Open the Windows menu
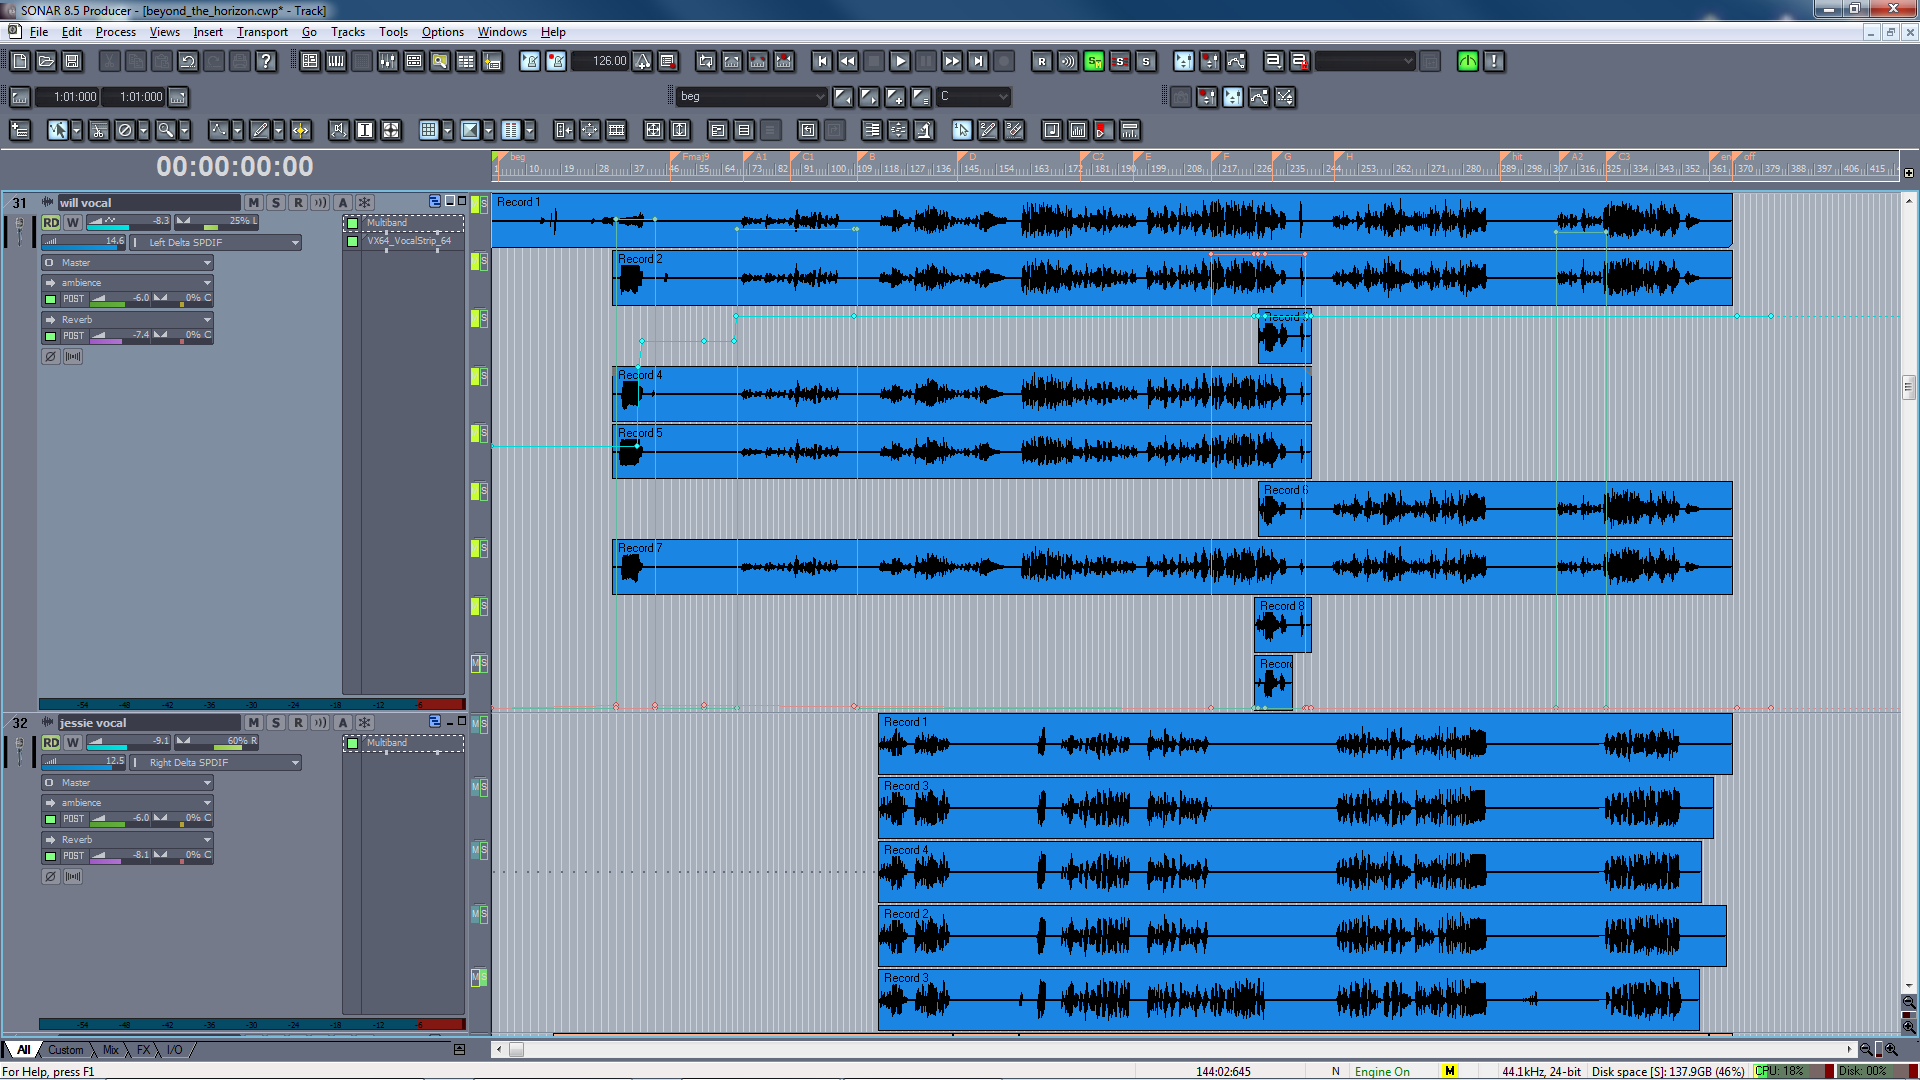The width and height of the screenshot is (1920, 1080). (502, 32)
